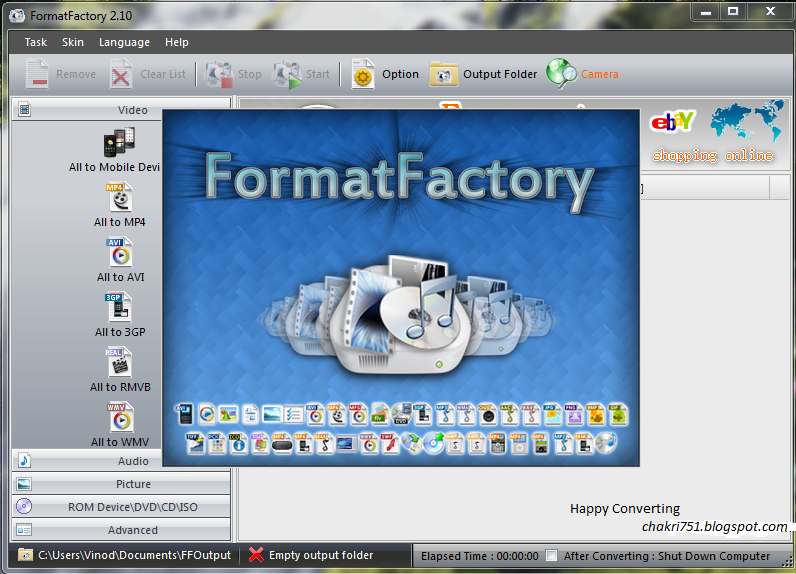The width and height of the screenshot is (796, 574).
Task: Open Option settings gear icon
Action: (362, 74)
